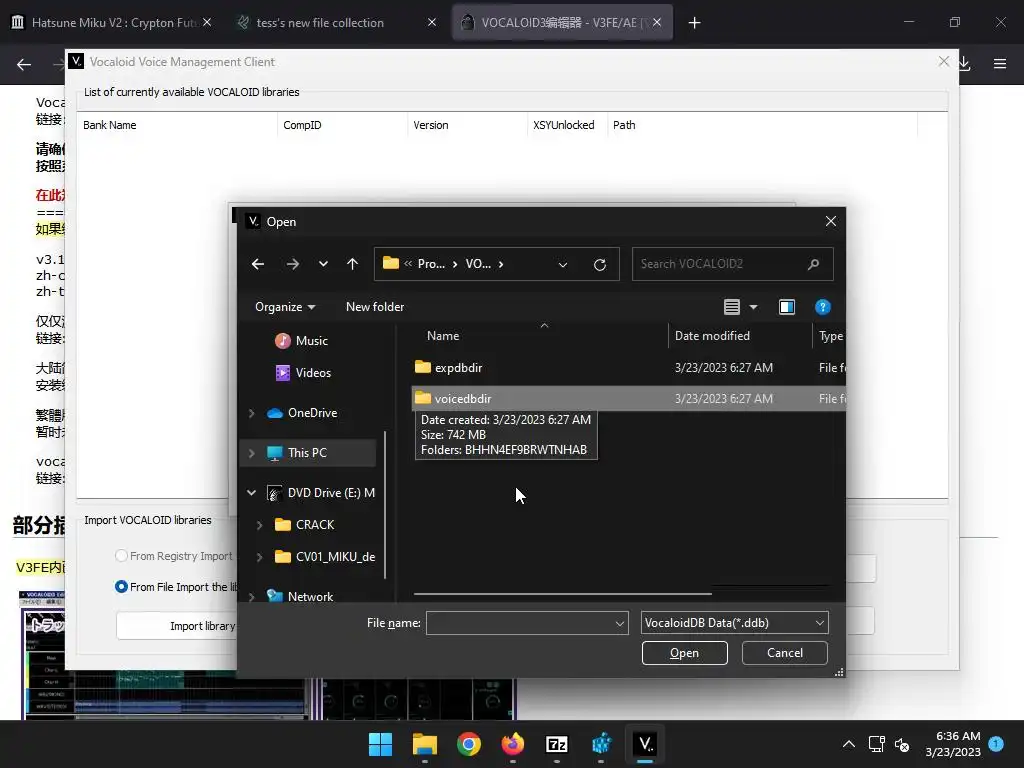Viewport: 1024px width, 768px height.
Task: Click the XSYUnlocked column header
Action: click(x=564, y=125)
